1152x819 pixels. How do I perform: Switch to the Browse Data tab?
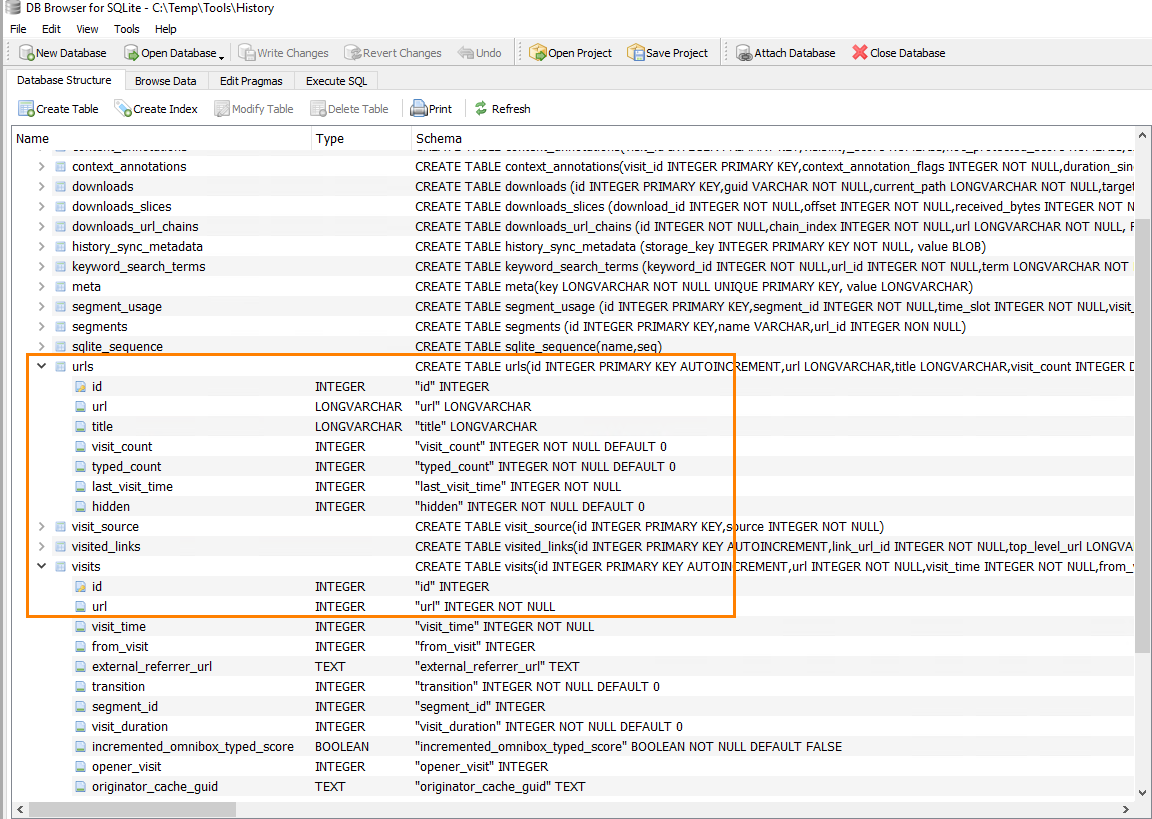click(165, 81)
